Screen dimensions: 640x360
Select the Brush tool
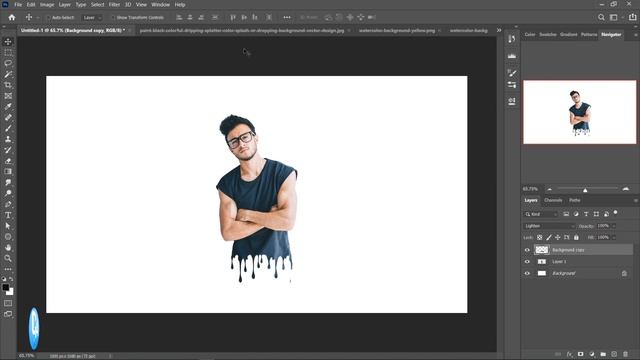[8, 128]
